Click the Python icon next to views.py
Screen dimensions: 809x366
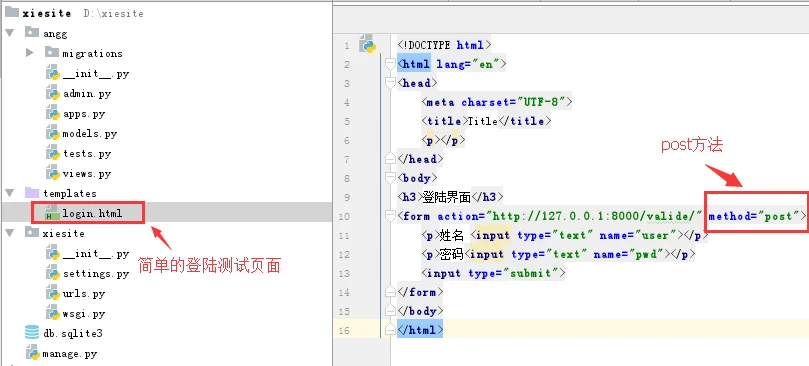(x=53, y=173)
